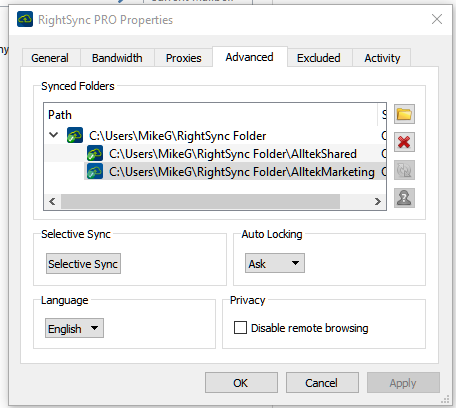Image resolution: width=456 pixels, height=408 pixels.
Task: Collapse the RightSync Folder tree node
Action: point(54,135)
